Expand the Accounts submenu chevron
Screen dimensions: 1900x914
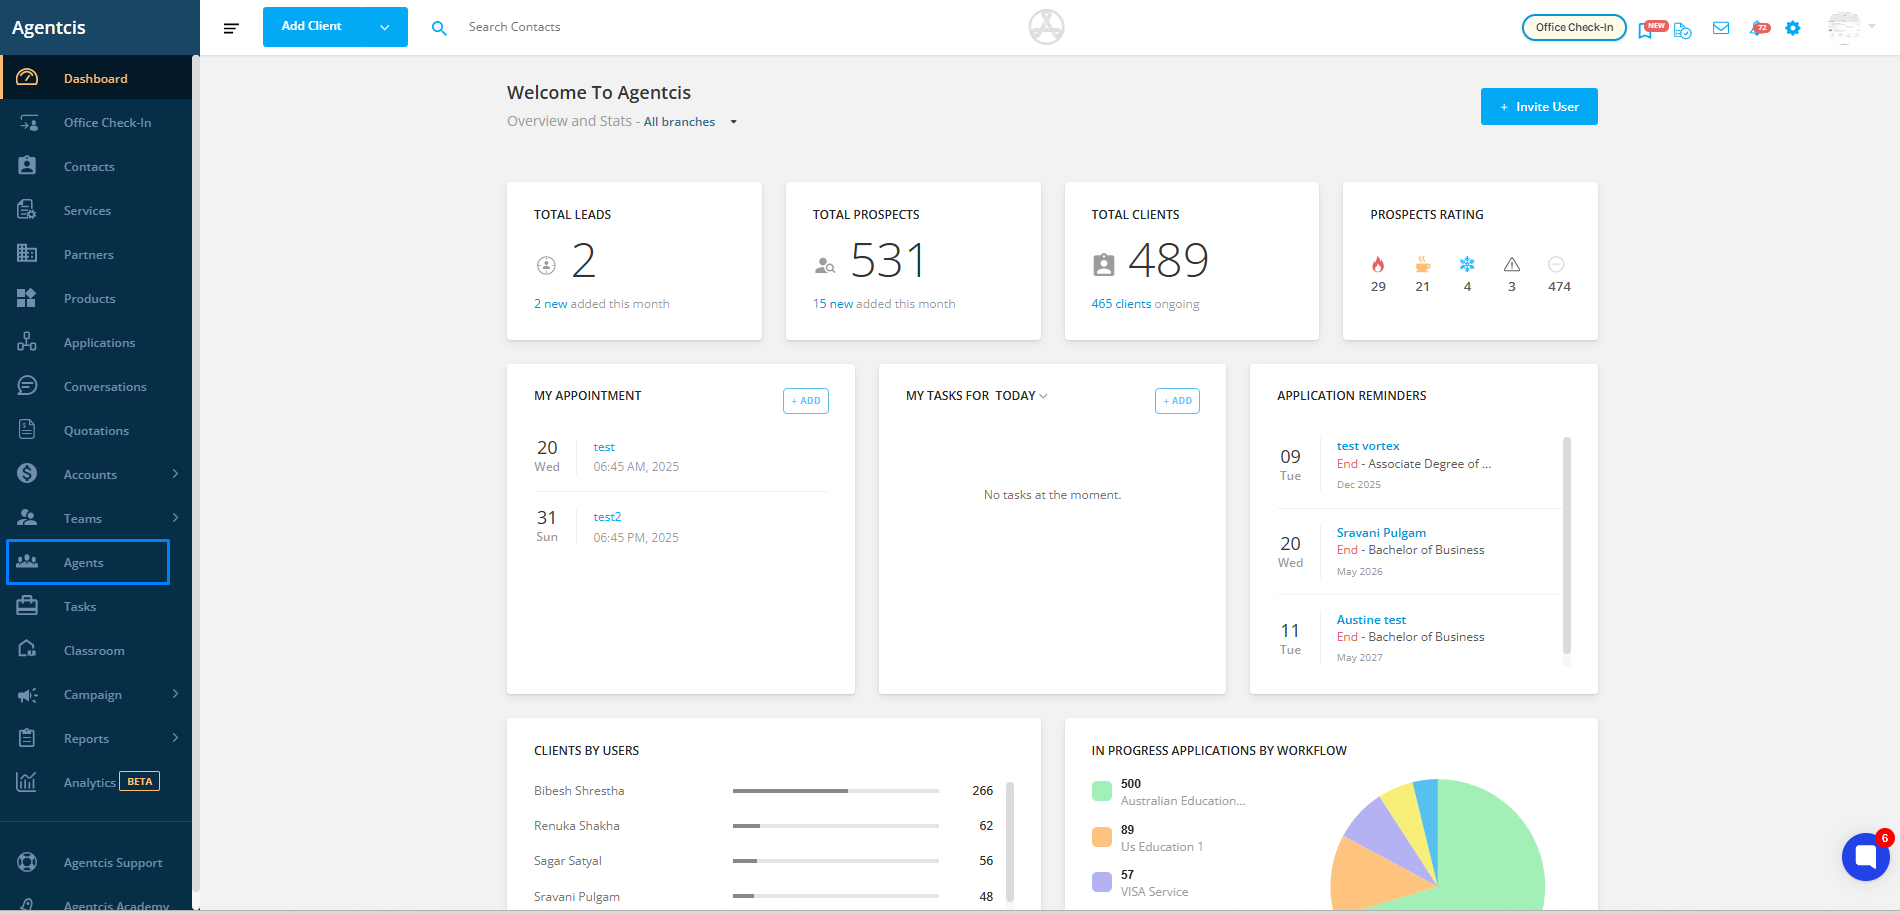(x=175, y=474)
